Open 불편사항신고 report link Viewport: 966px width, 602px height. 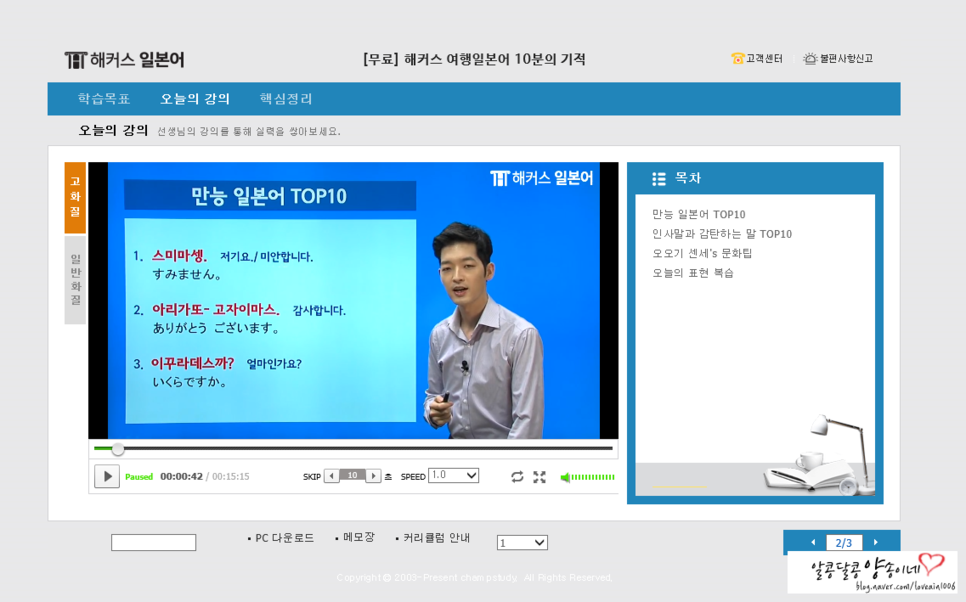tap(846, 59)
